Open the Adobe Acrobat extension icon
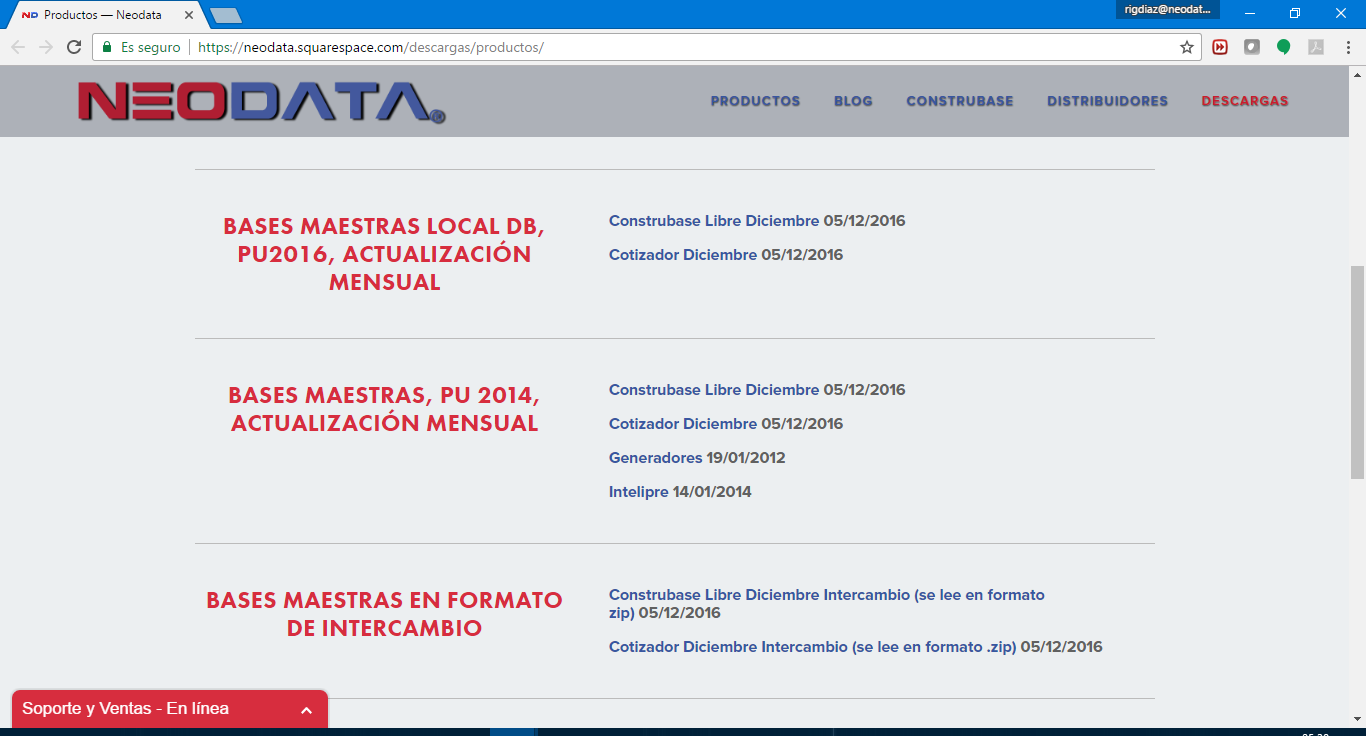Screen dimensions: 1366x736 pos(1315,46)
